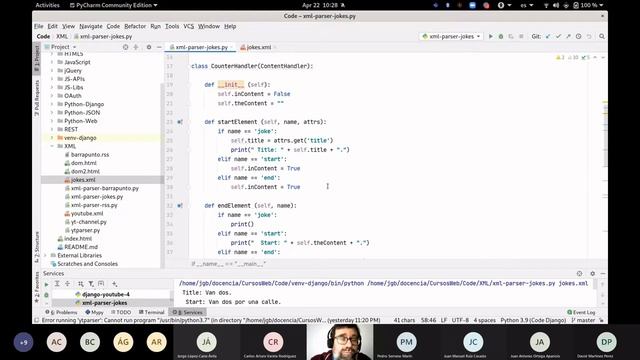Run with coverage icon in toolbar
The image size is (640, 360).
coord(511,36)
